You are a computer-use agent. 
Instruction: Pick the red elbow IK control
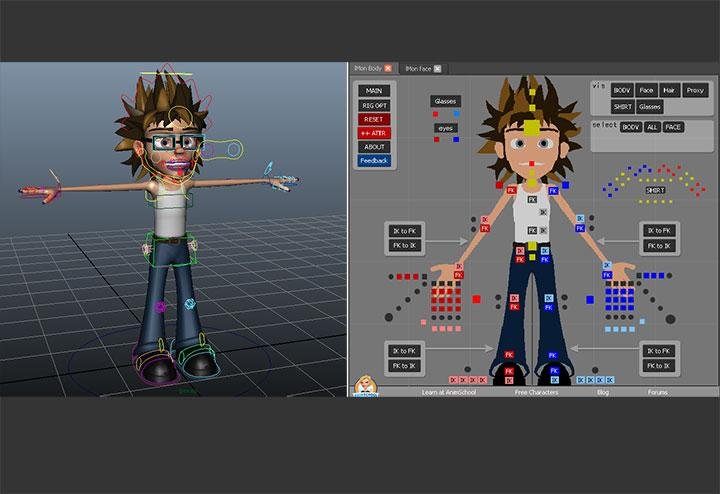pyautogui.click(x=484, y=220)
